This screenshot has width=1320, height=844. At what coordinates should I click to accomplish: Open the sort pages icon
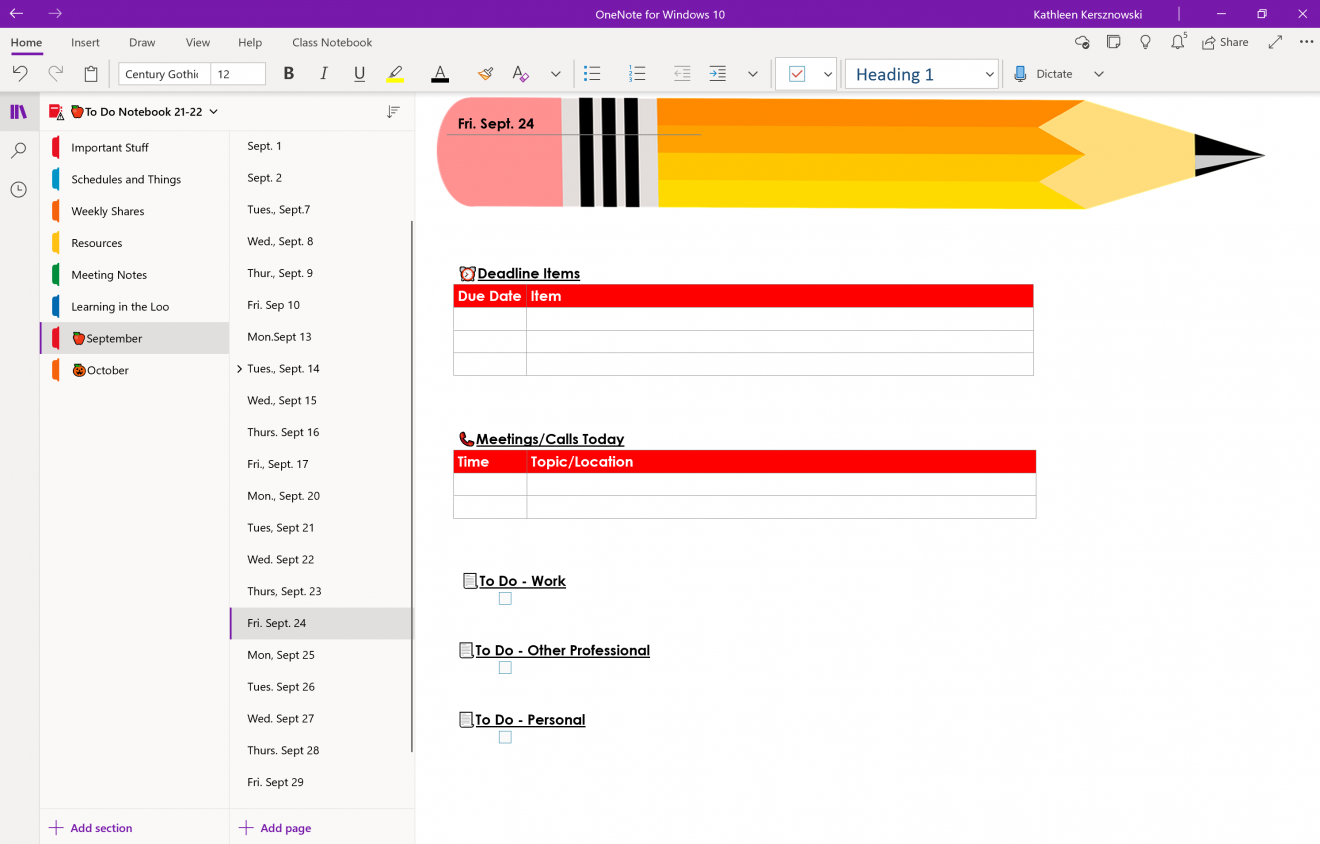click(393, 113)
